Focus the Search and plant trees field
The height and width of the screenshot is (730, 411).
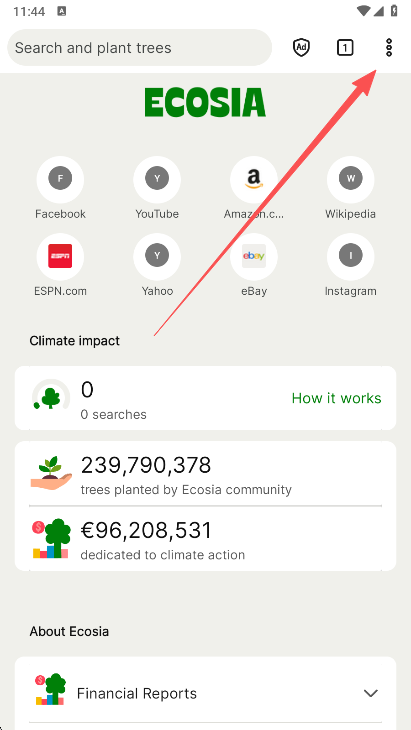pos(139,47)
